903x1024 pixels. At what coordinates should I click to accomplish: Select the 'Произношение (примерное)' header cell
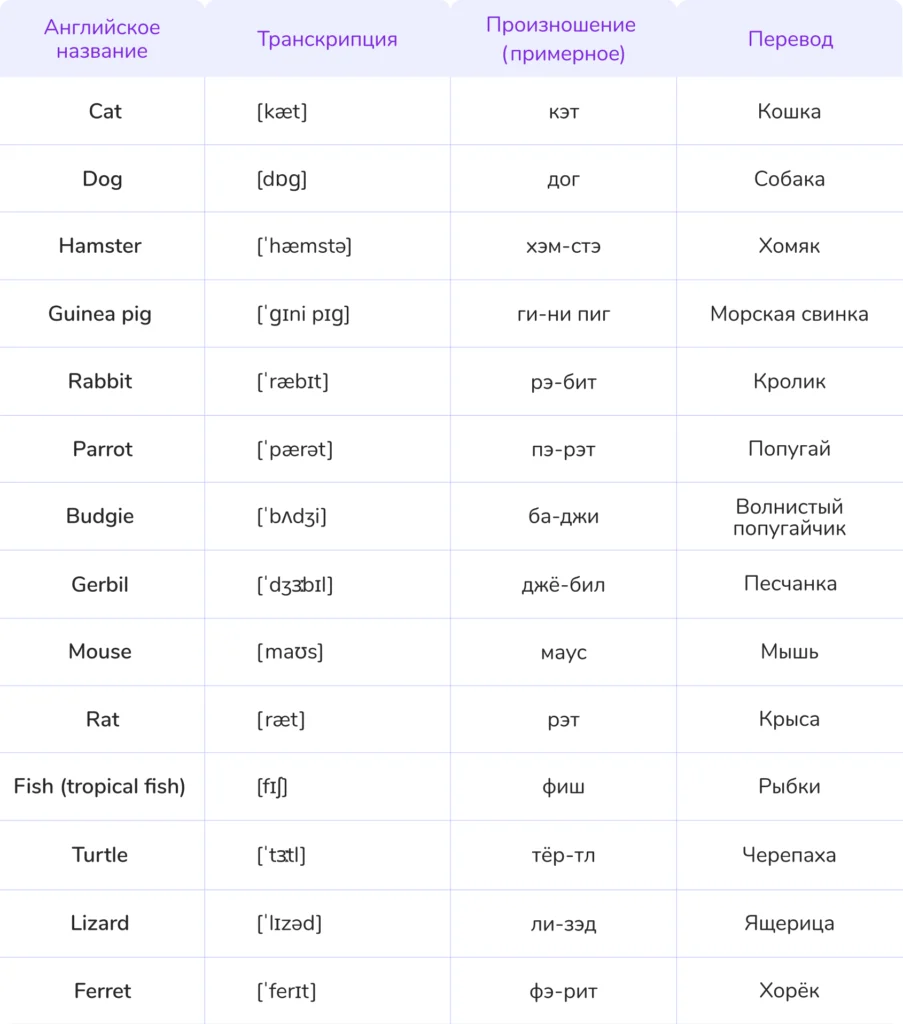[x=563, y=39]
